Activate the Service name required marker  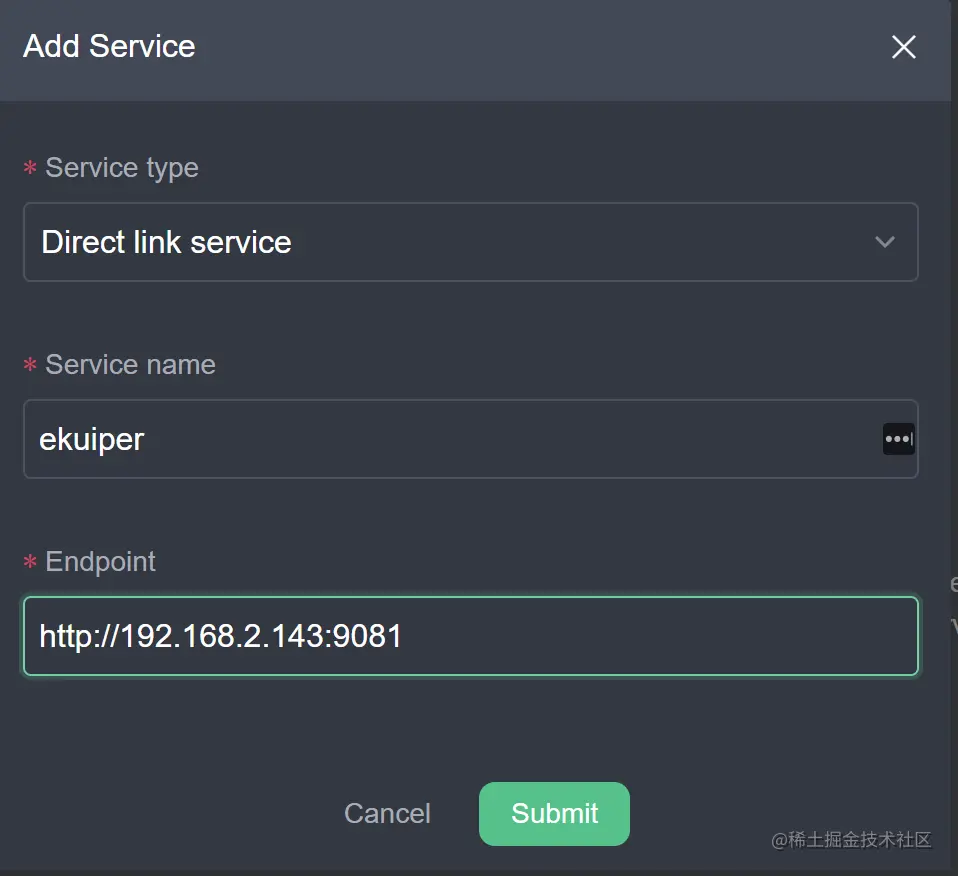(x=29, y=365)
